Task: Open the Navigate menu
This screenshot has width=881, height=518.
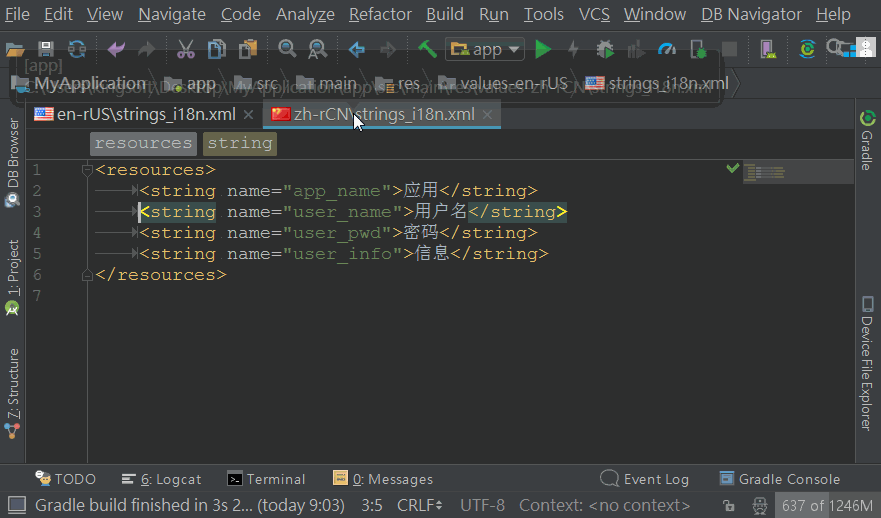Action: point(172,14)
